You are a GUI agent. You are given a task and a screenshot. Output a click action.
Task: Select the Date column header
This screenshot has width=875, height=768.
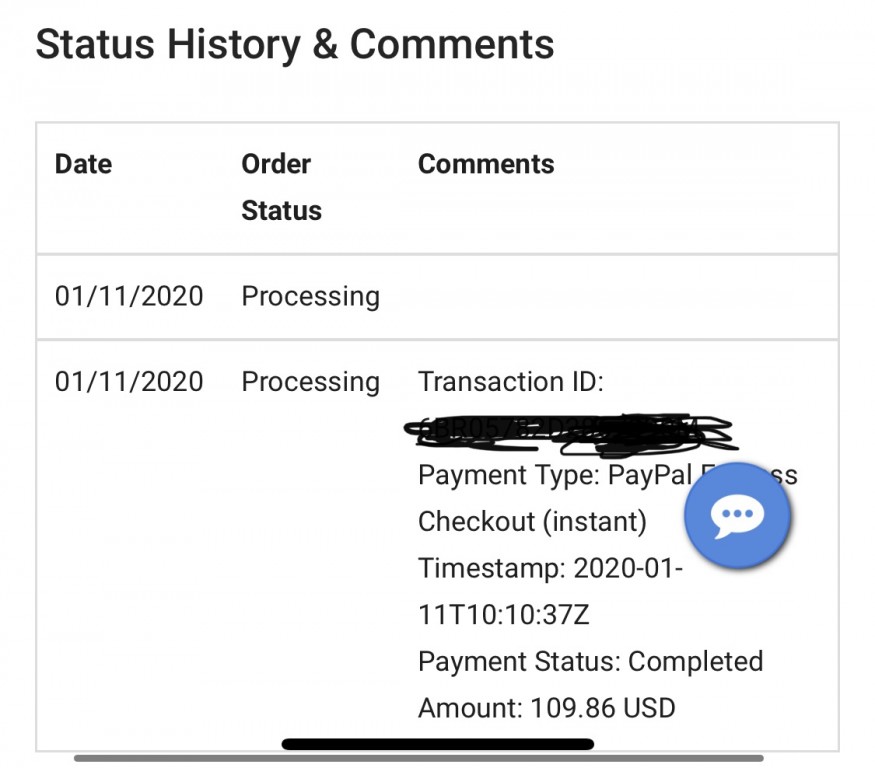pos(83,164)
